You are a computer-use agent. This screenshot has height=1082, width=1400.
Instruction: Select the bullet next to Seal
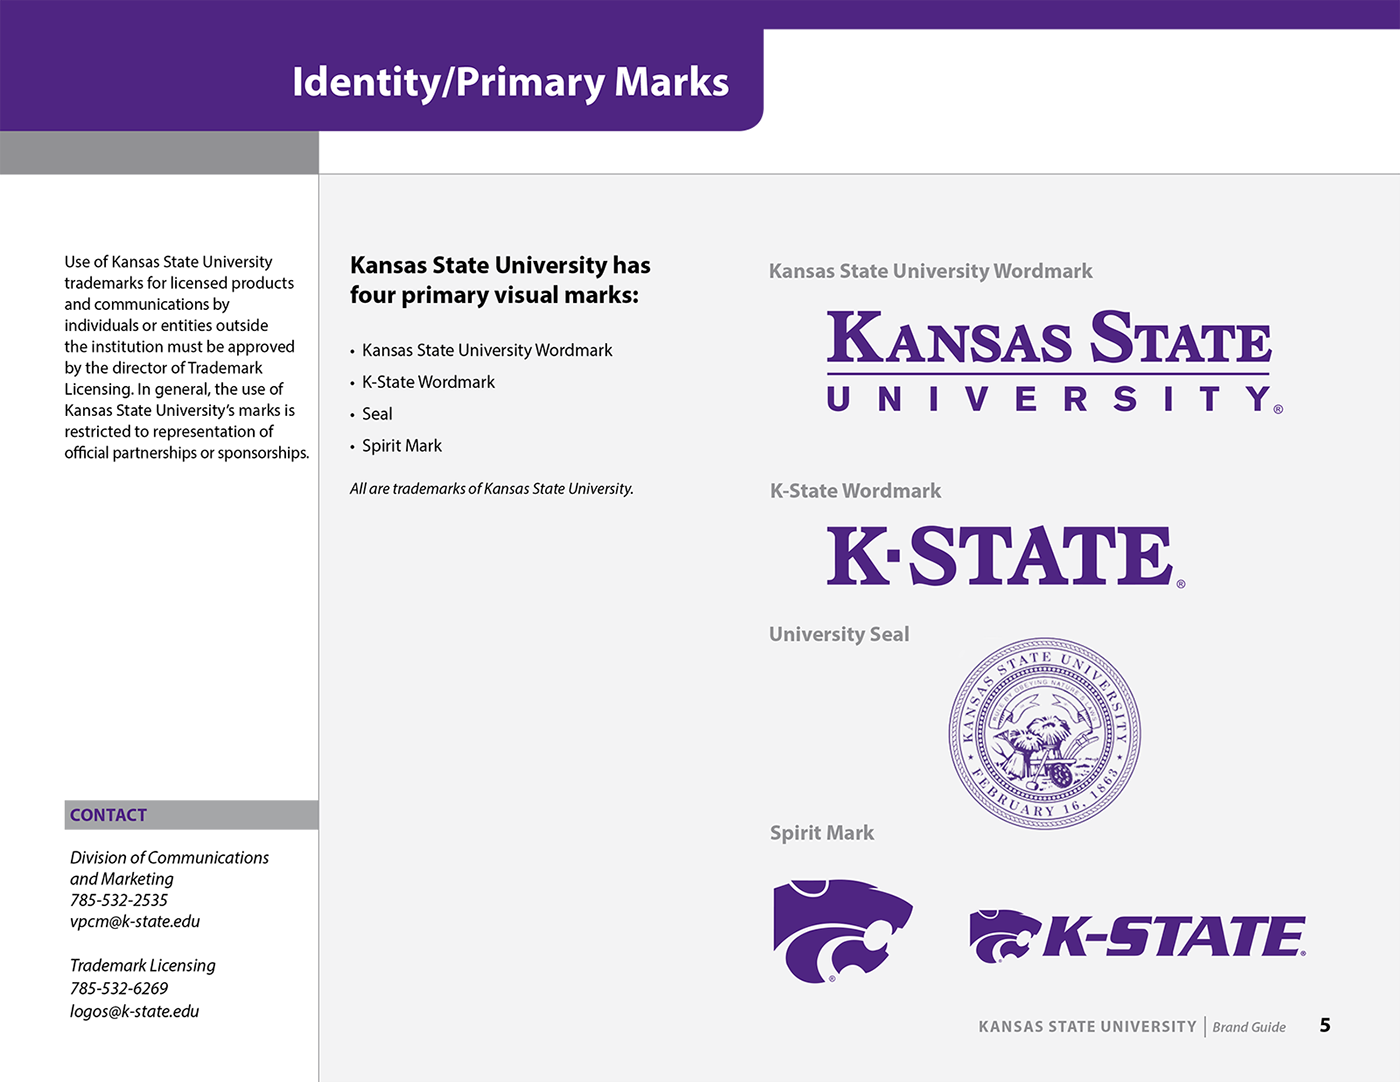(x=352, y=414)
